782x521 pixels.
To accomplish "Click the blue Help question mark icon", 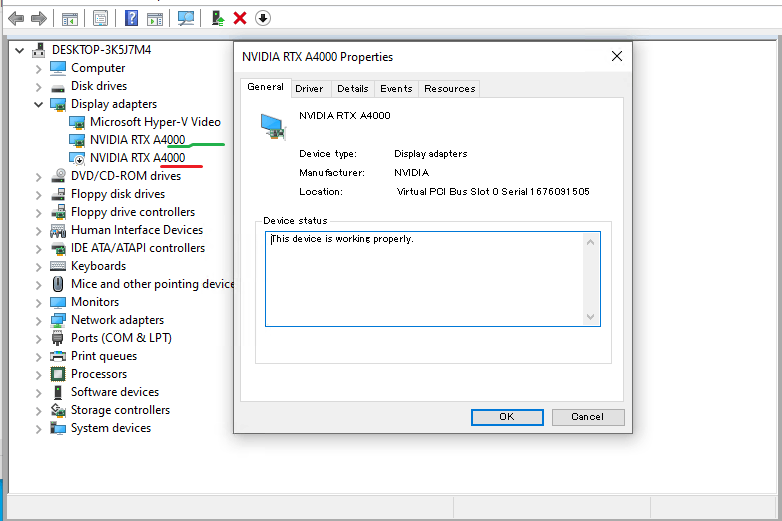I will click(131, 18).
